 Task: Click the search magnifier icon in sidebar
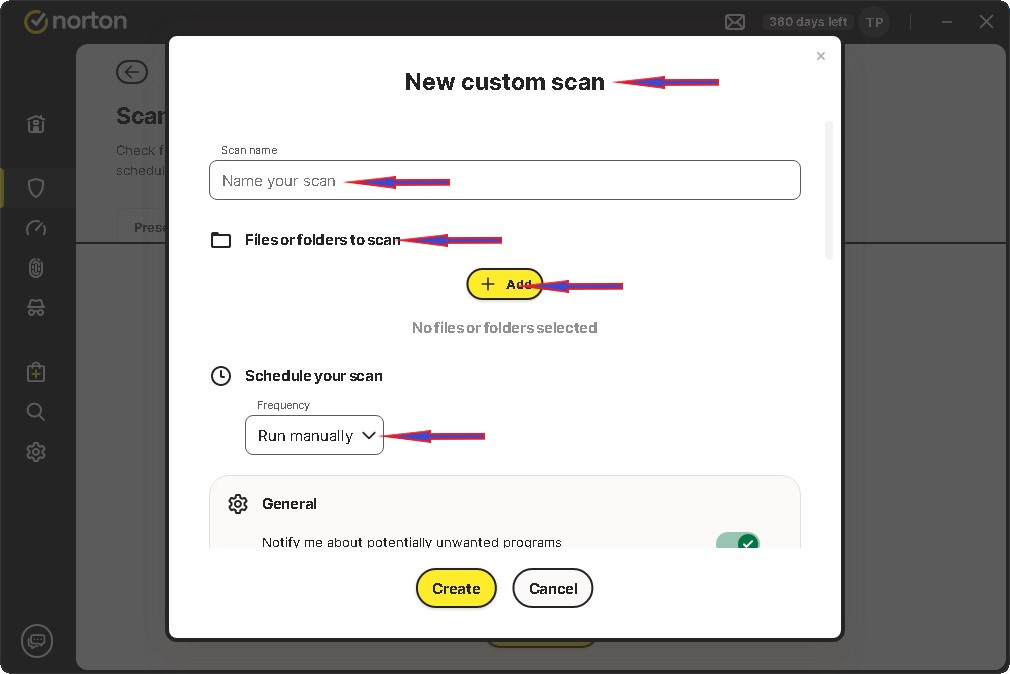coord(36,411)
